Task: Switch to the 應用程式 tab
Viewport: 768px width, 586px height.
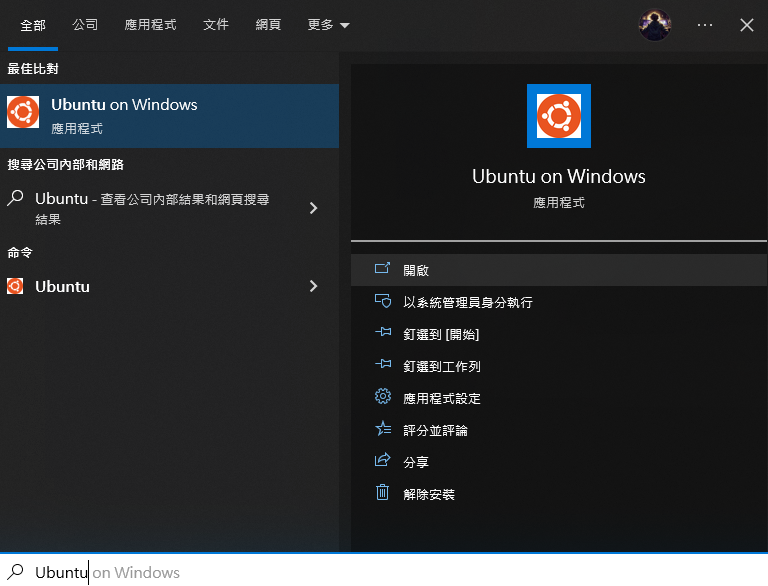Action: (x=150, y=24)
